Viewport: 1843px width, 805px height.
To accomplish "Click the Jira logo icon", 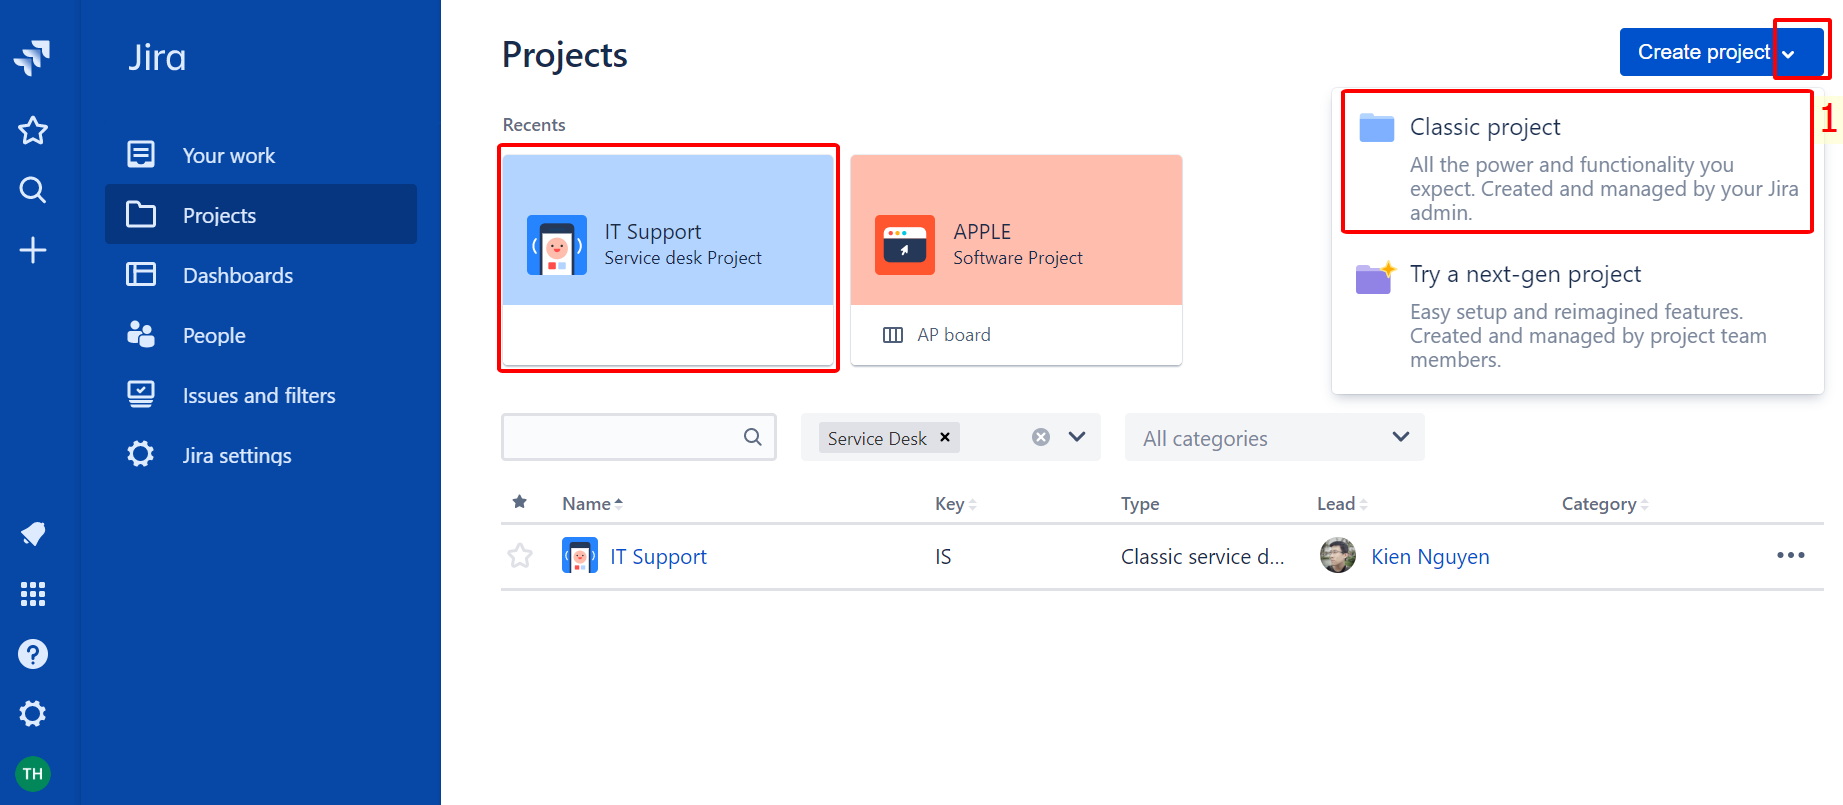I will pos(33,57).
